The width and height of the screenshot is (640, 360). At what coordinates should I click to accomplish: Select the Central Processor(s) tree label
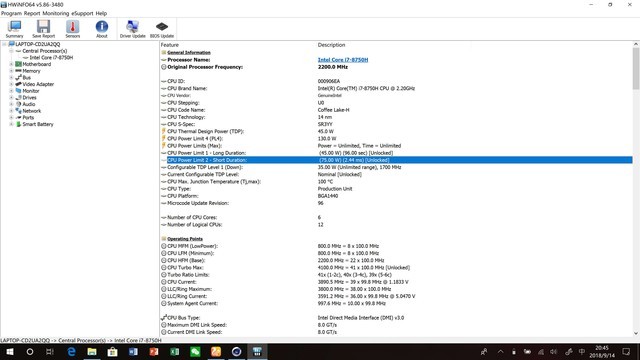(x=44, y=51)
